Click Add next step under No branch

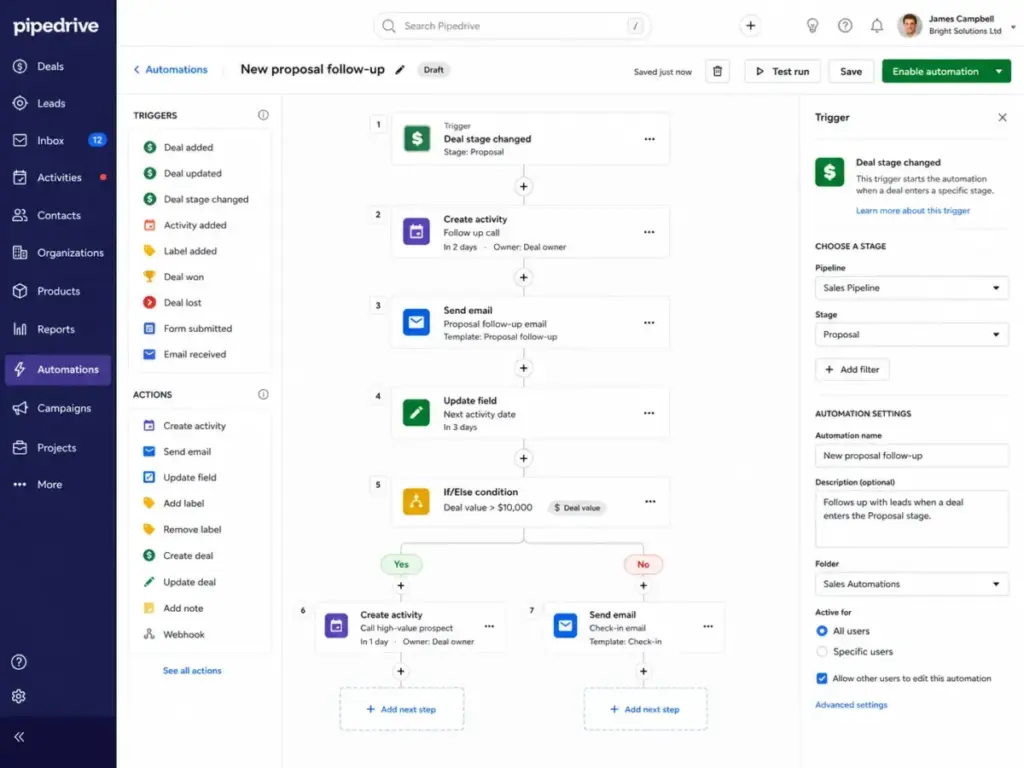tap(645, 709)
